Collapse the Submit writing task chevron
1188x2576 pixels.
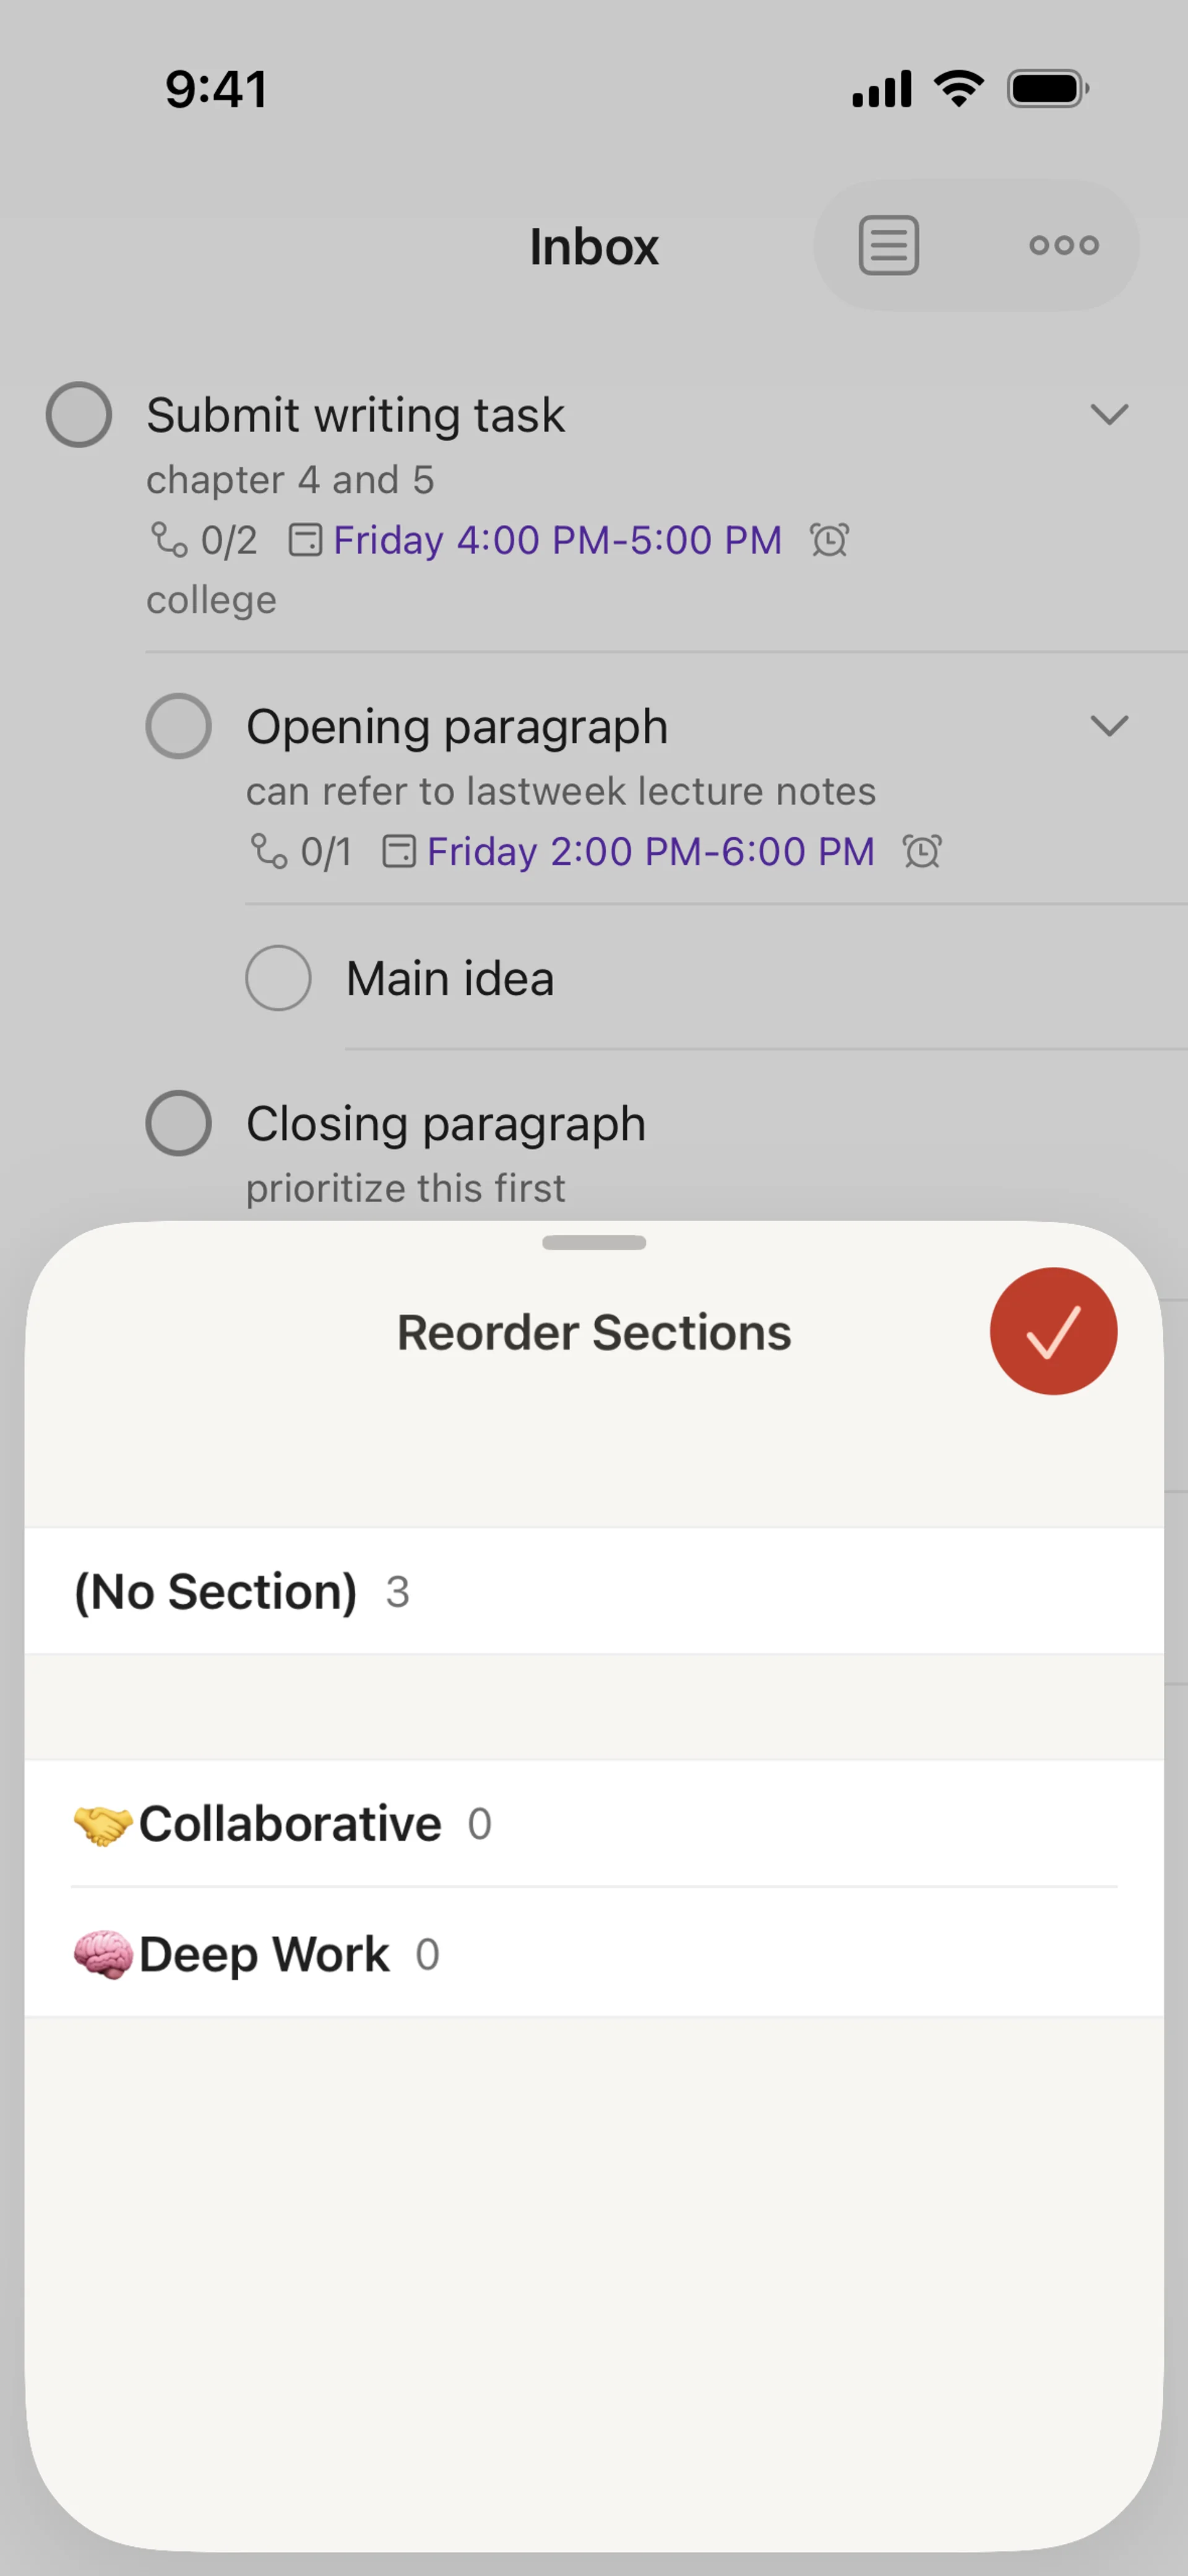coord(1109,415)
